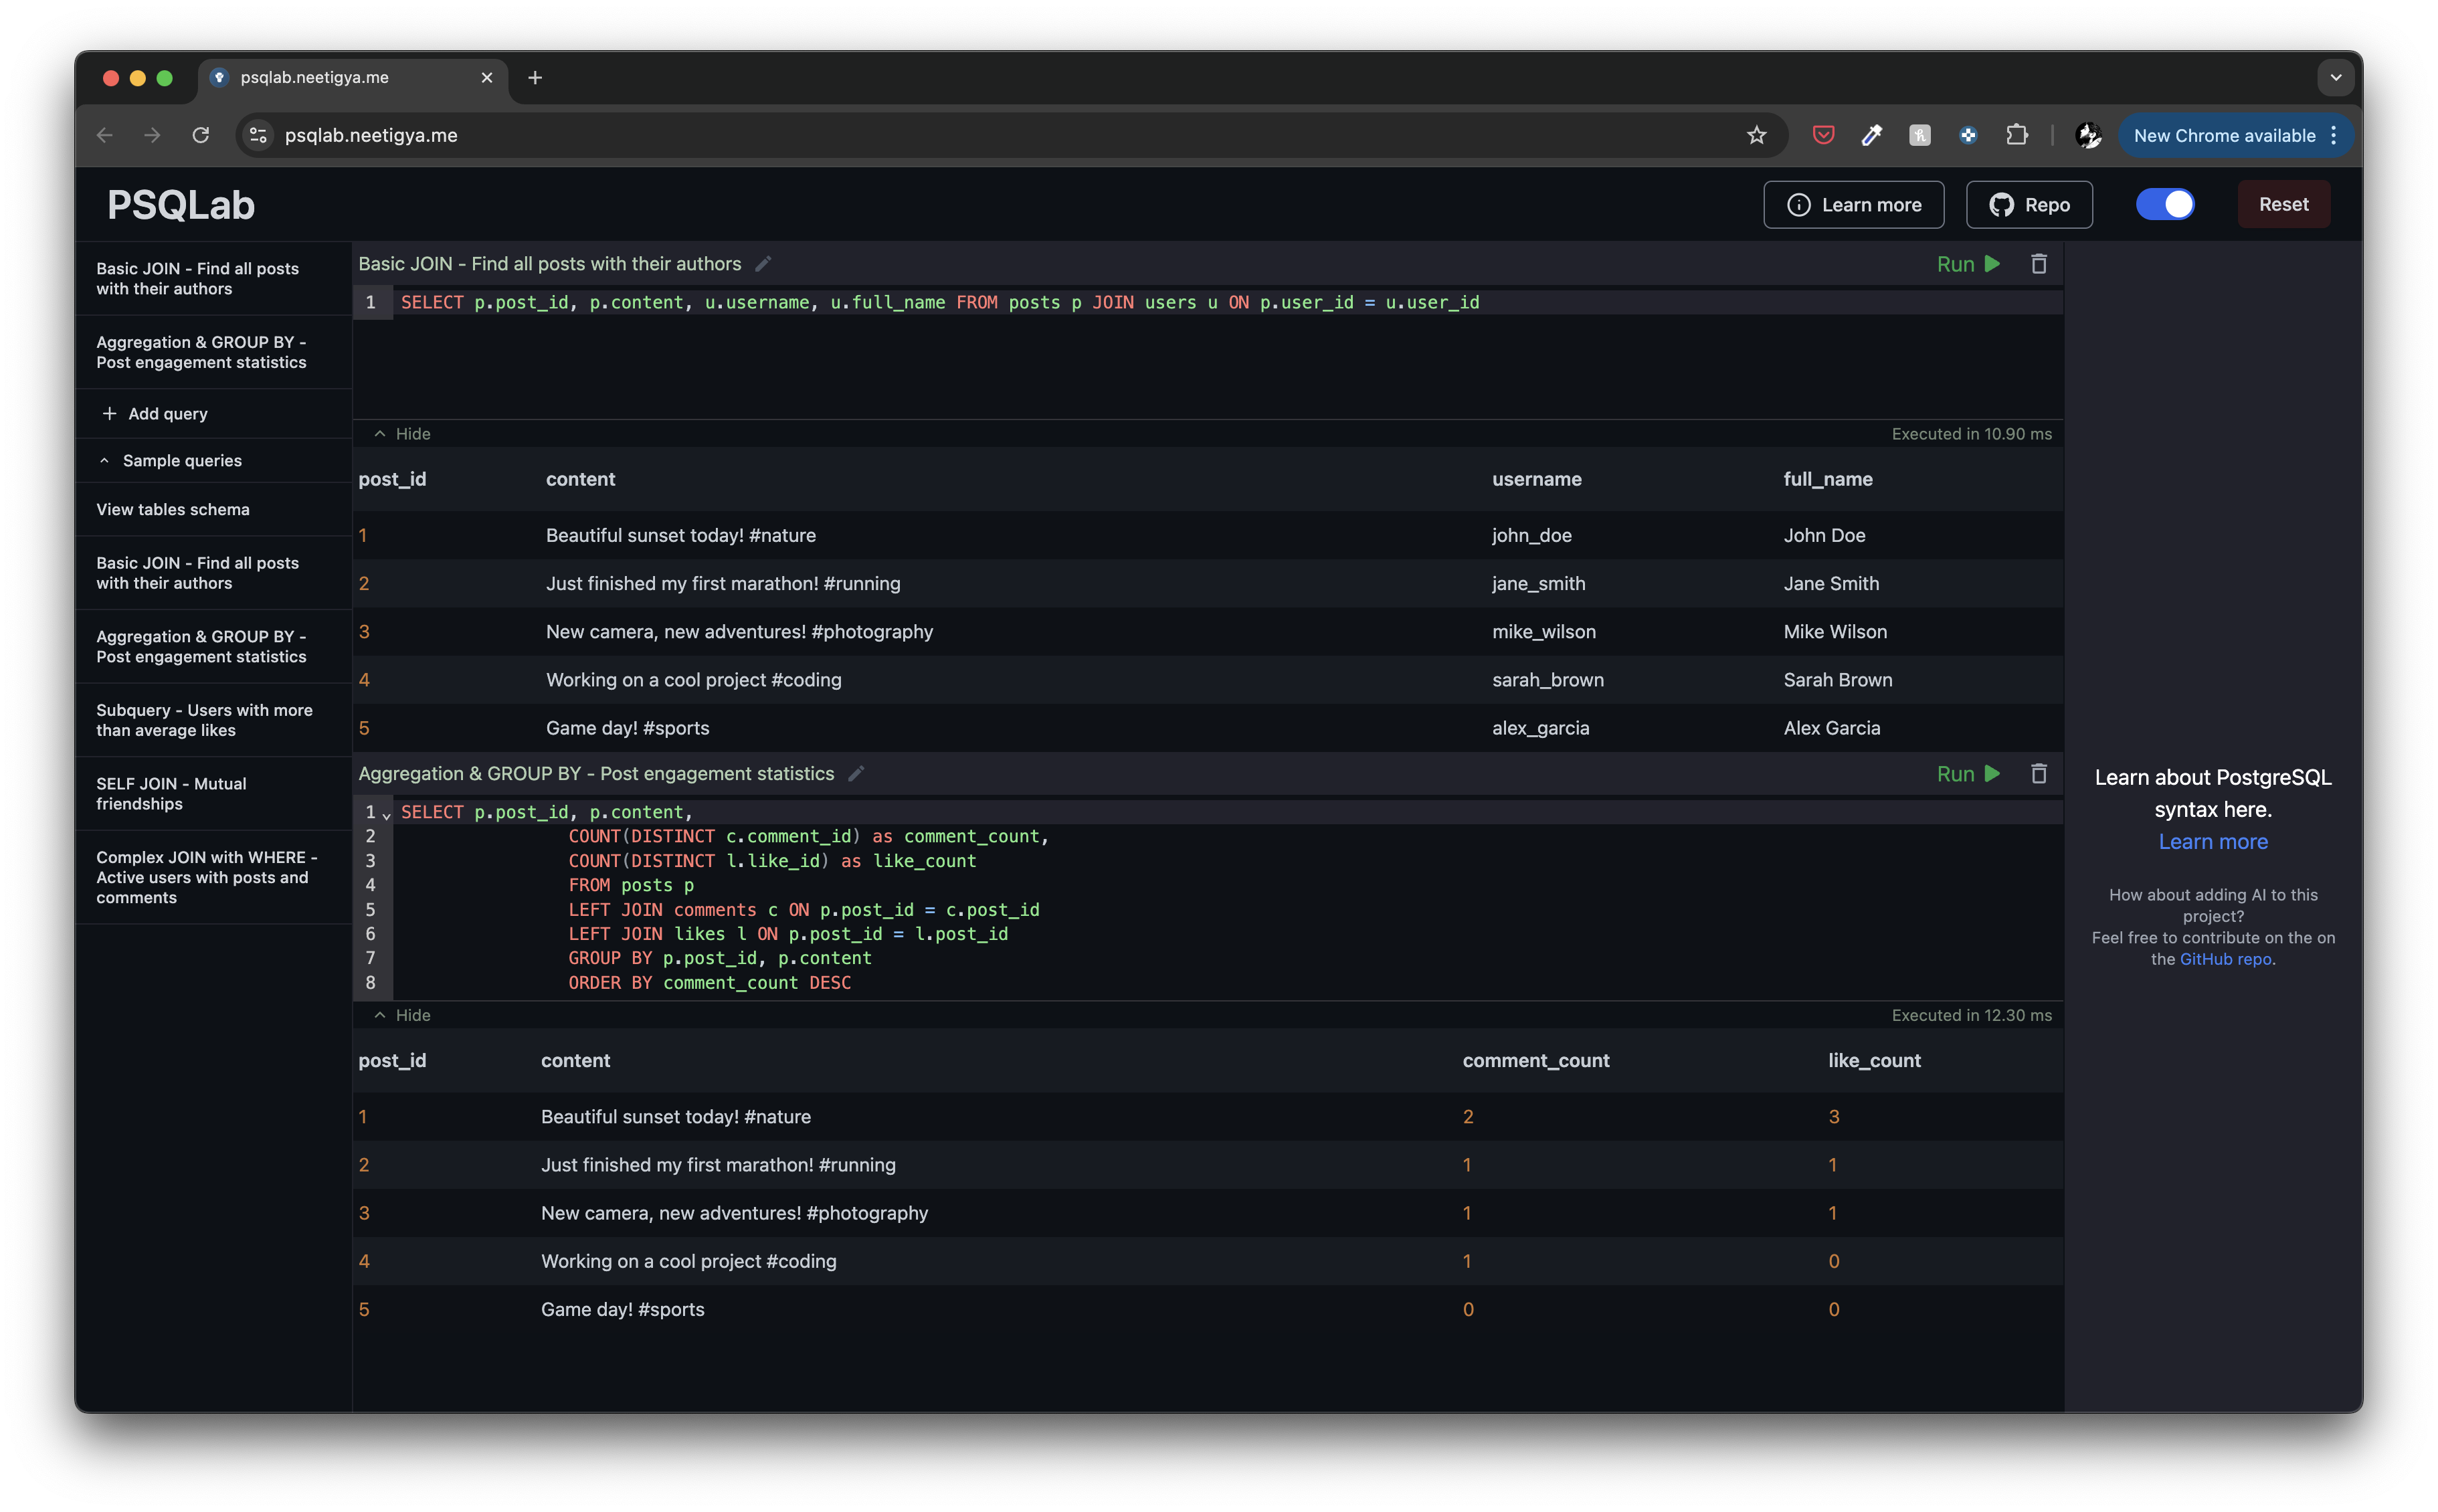This screenshot has width=2438, height=1512.
Task: Click the eyedropper extension icon
Action: [1871, 135]
